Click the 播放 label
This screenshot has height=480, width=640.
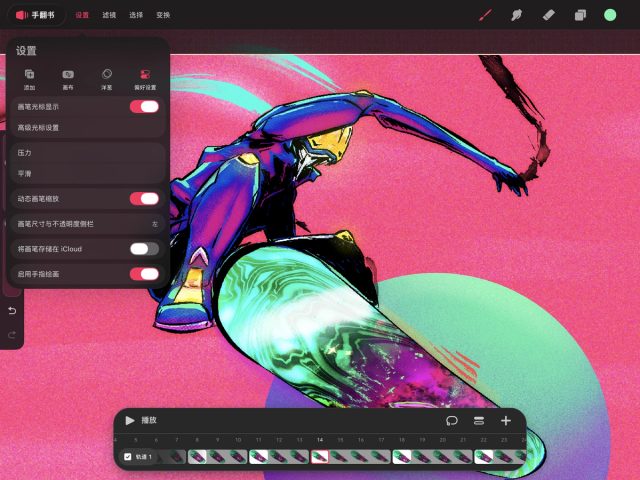tap(149, 420)
